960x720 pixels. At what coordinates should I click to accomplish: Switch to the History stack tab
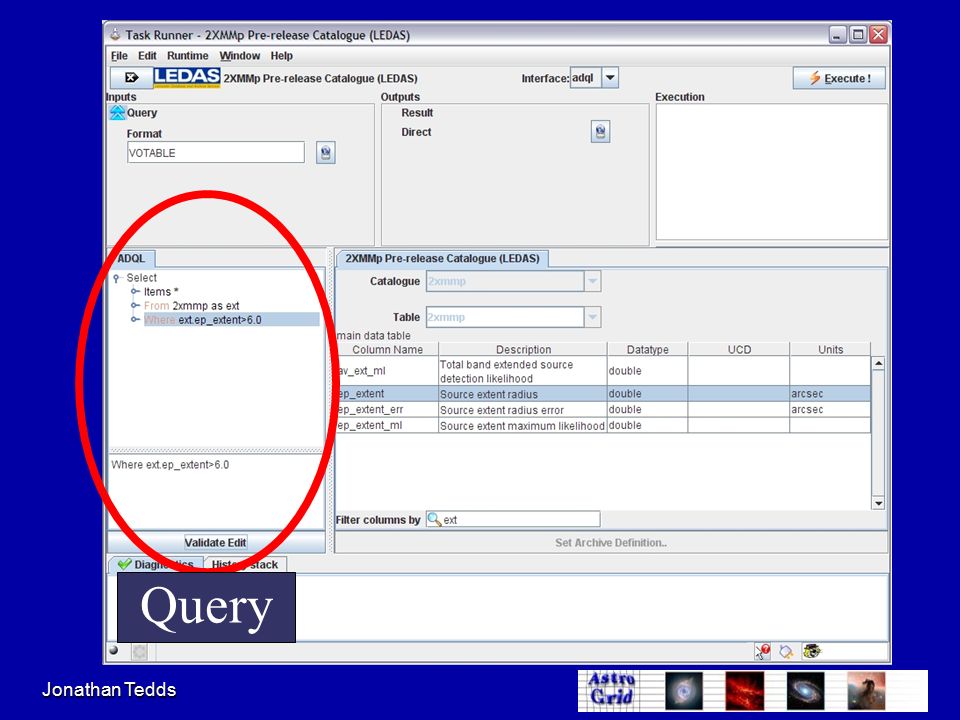tap(245, 564)
